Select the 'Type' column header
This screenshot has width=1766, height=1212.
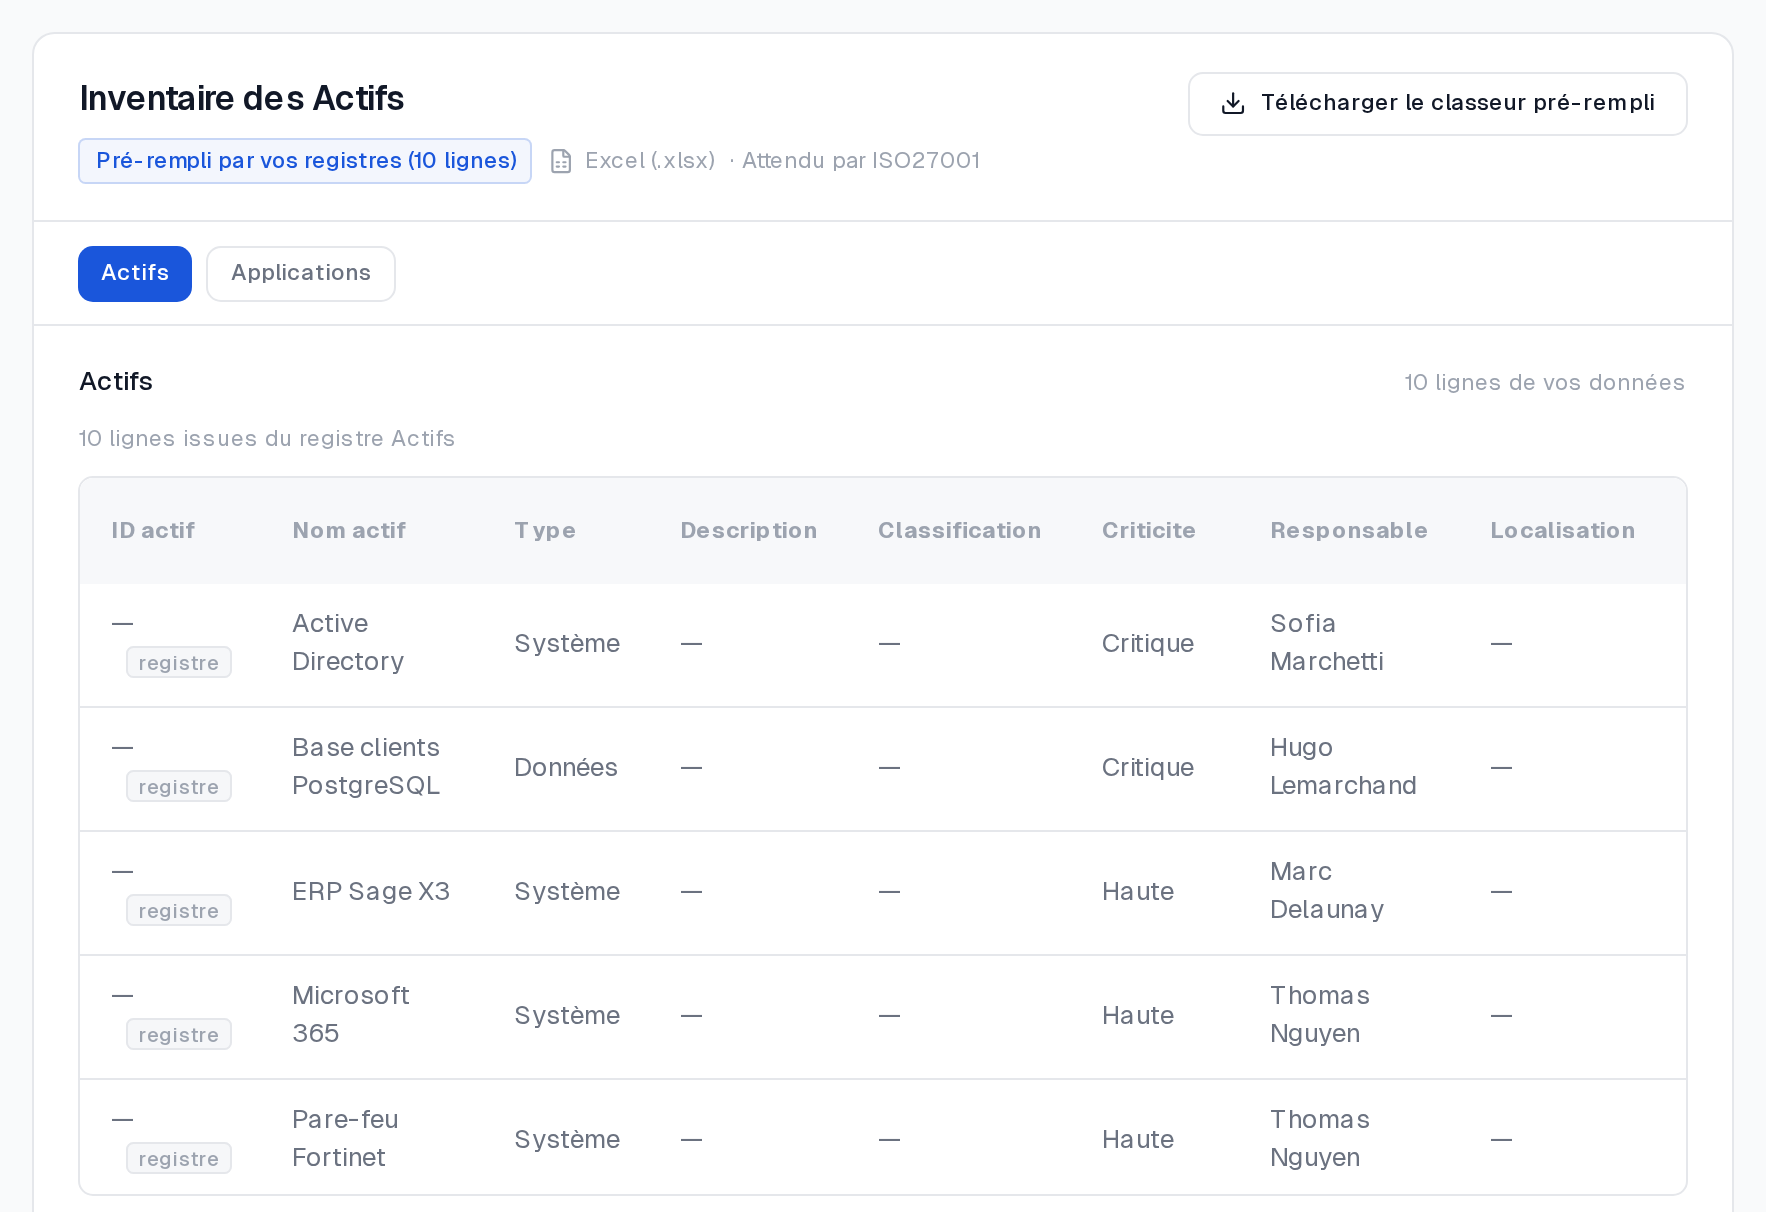click(545, 530)
